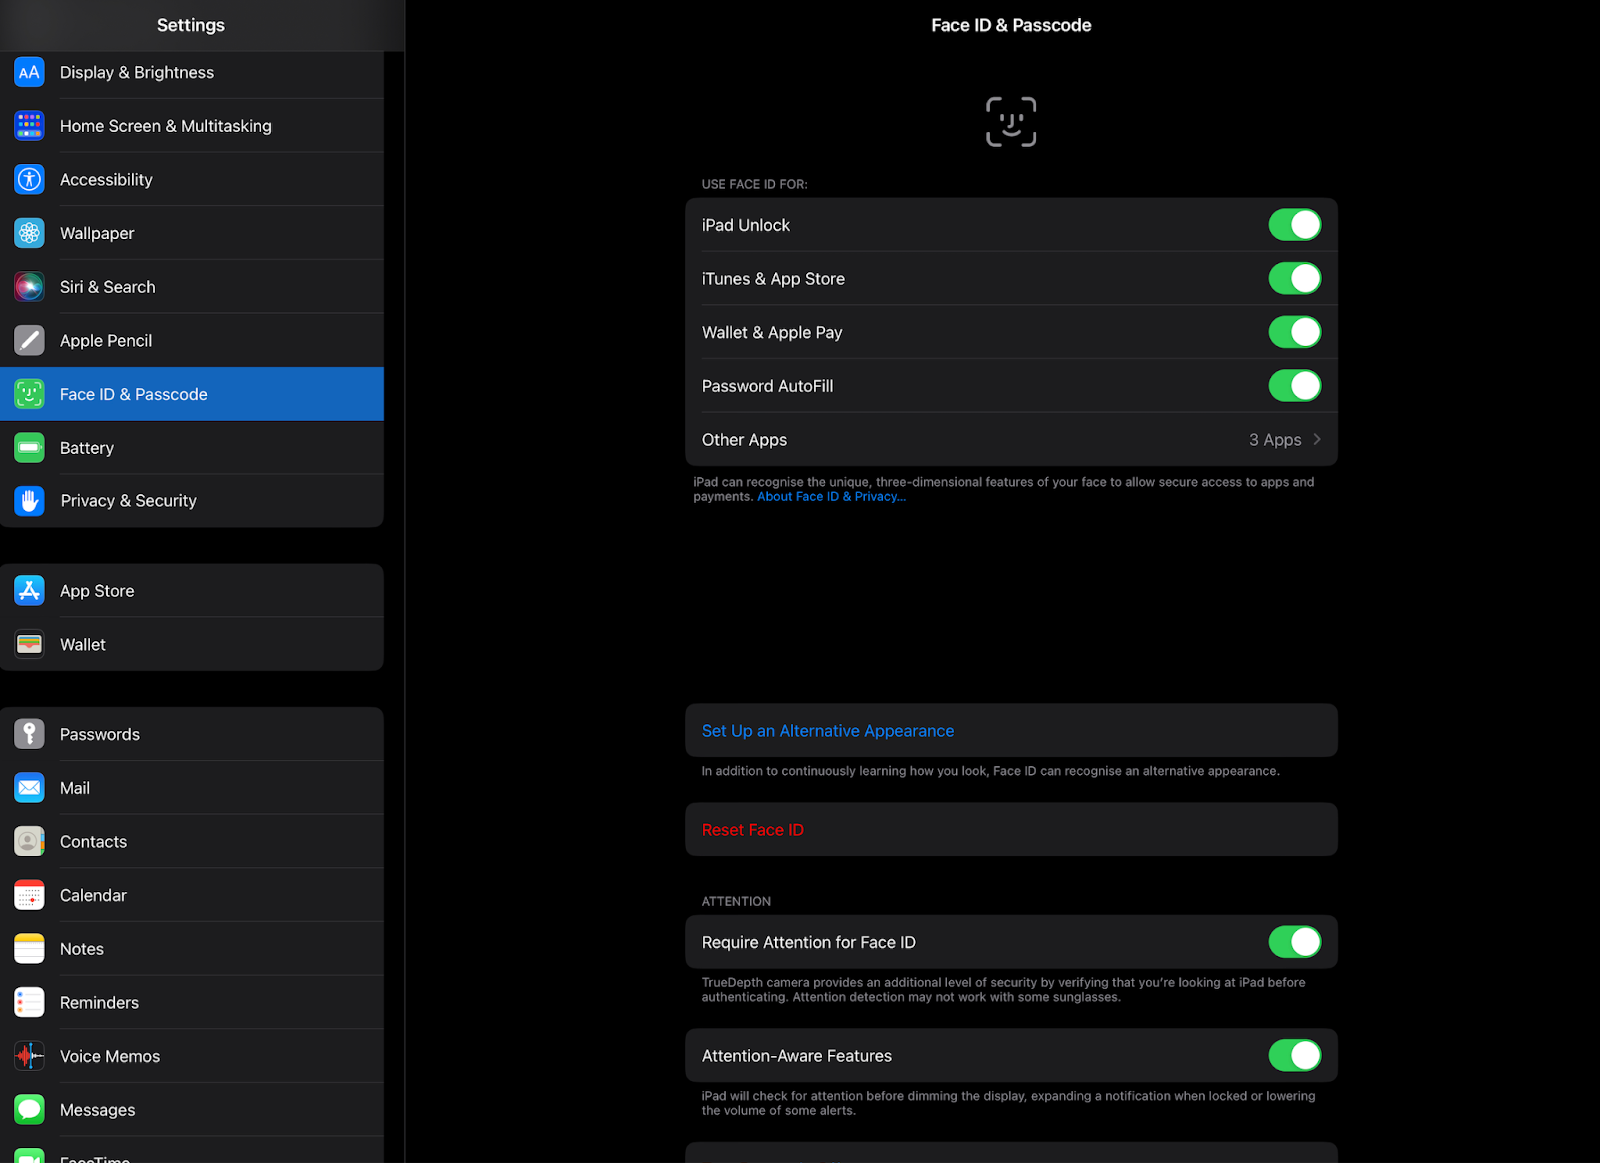1600x1163 pixels.
Task: Go to Wallpaper settings
Action: (192, 233)
